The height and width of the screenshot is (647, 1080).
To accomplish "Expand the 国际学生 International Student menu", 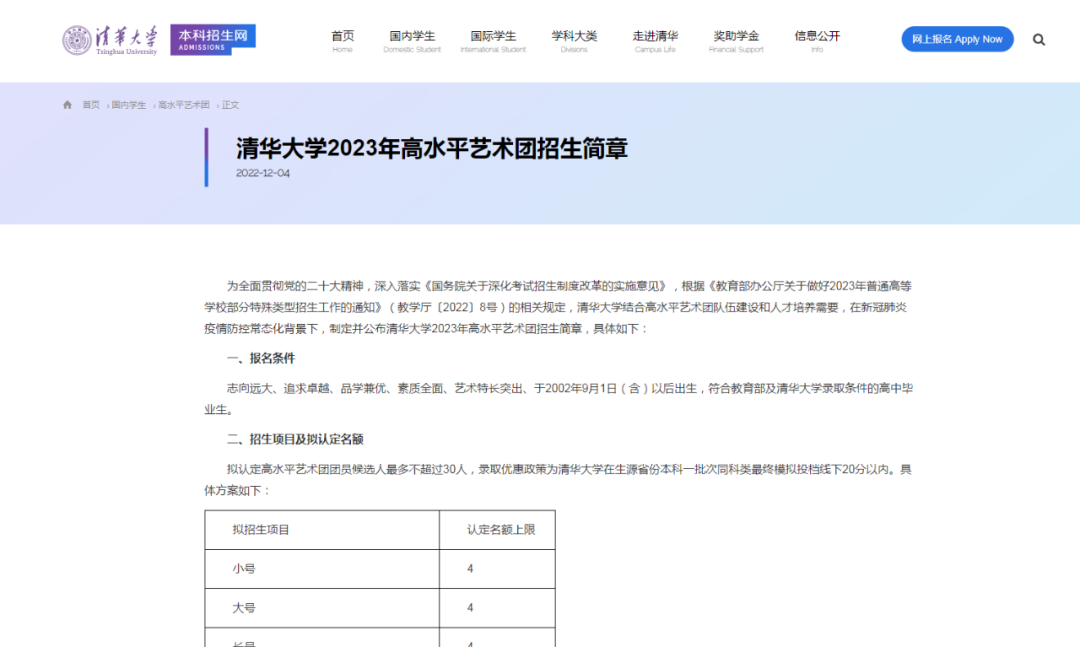I will click(493, 41).
